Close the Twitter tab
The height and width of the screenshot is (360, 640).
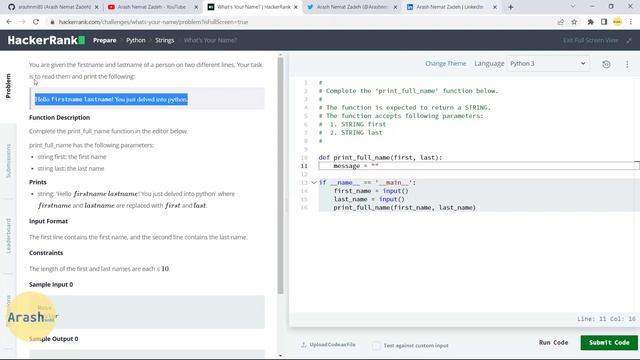pyautogui.click(x=395, y=7)
